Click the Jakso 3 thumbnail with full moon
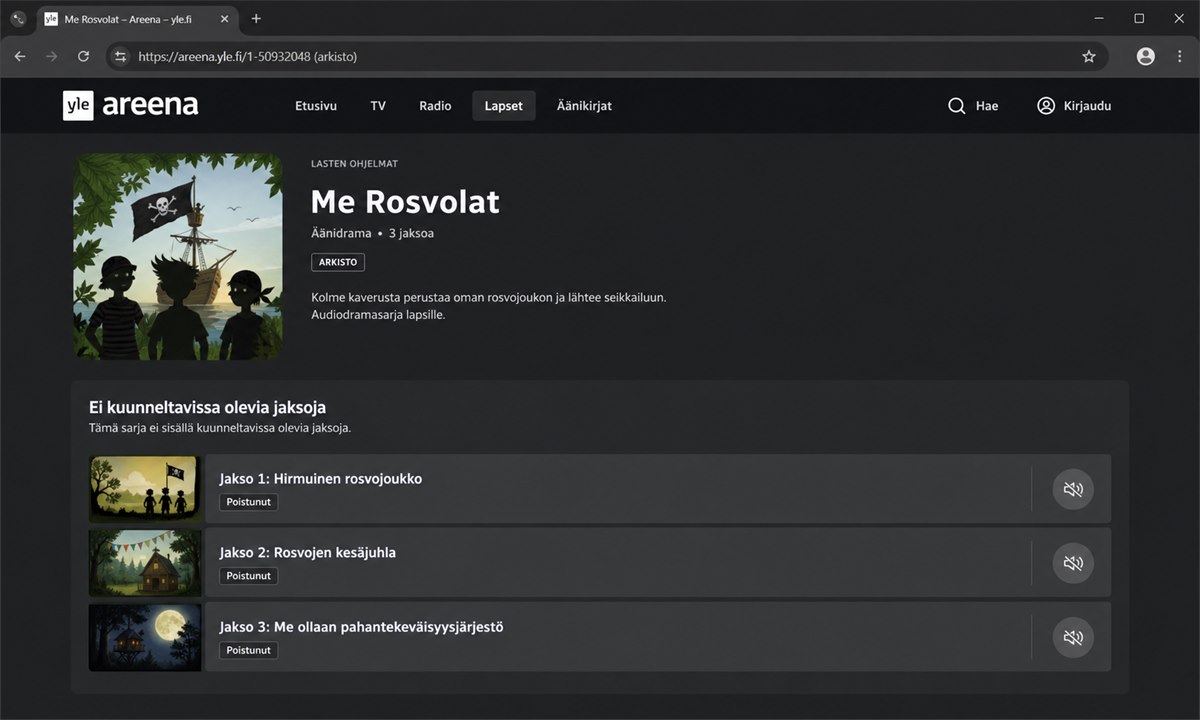This screenshot has height=720, width=1200. pyautogui.click(x=146, y=637)
